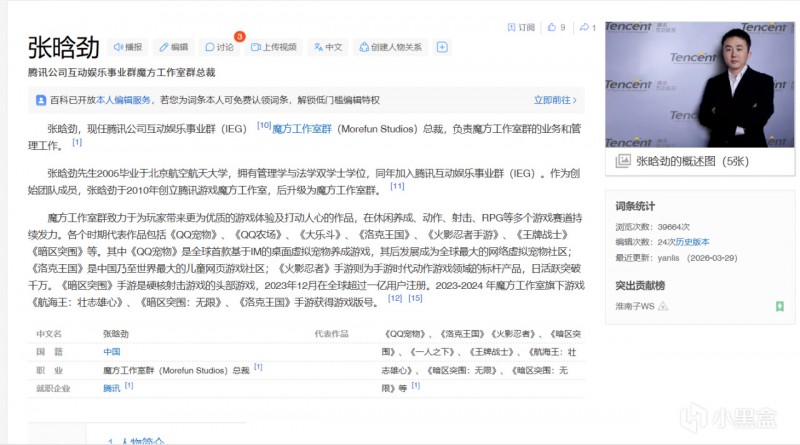Click the 中国 nationality link
The width and height of the screenshot is (800, 445).
tap(112, 352)
